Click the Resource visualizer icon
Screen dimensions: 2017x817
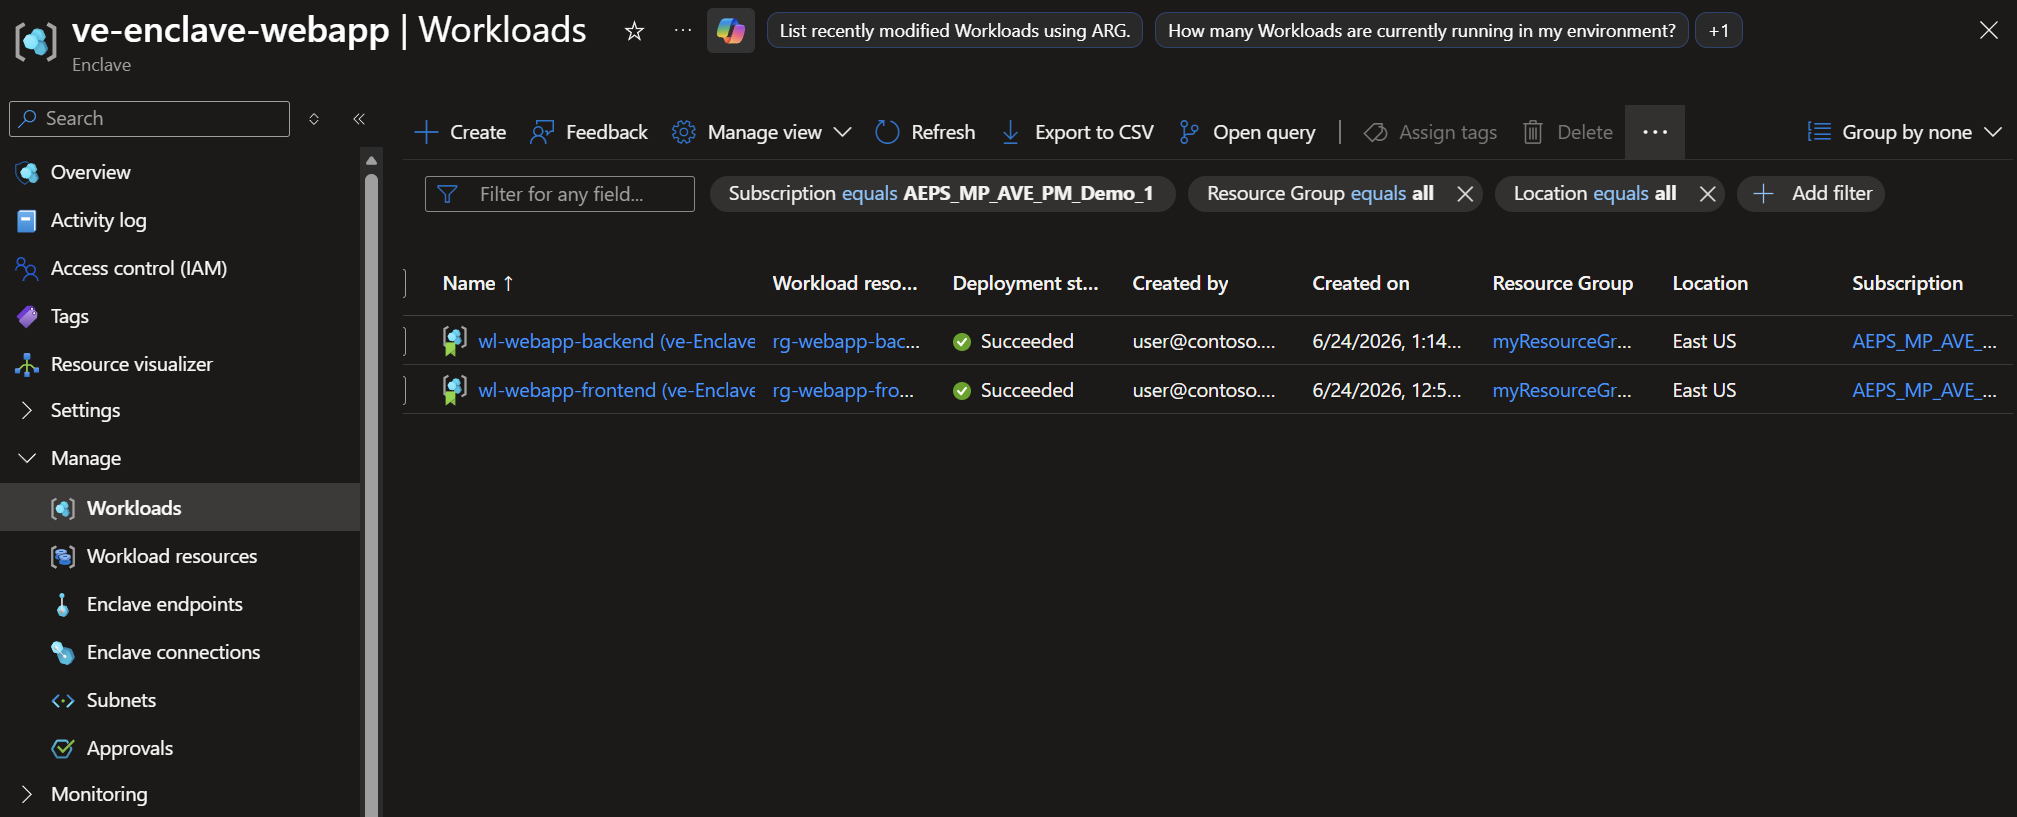click(27, 365)
